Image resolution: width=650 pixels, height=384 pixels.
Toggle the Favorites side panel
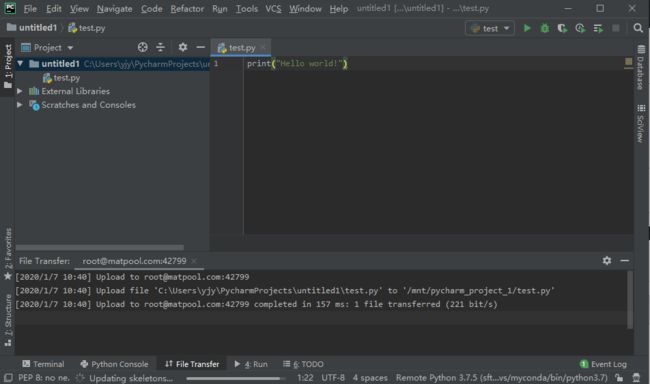pyautogui.click(x=7, y=253)
